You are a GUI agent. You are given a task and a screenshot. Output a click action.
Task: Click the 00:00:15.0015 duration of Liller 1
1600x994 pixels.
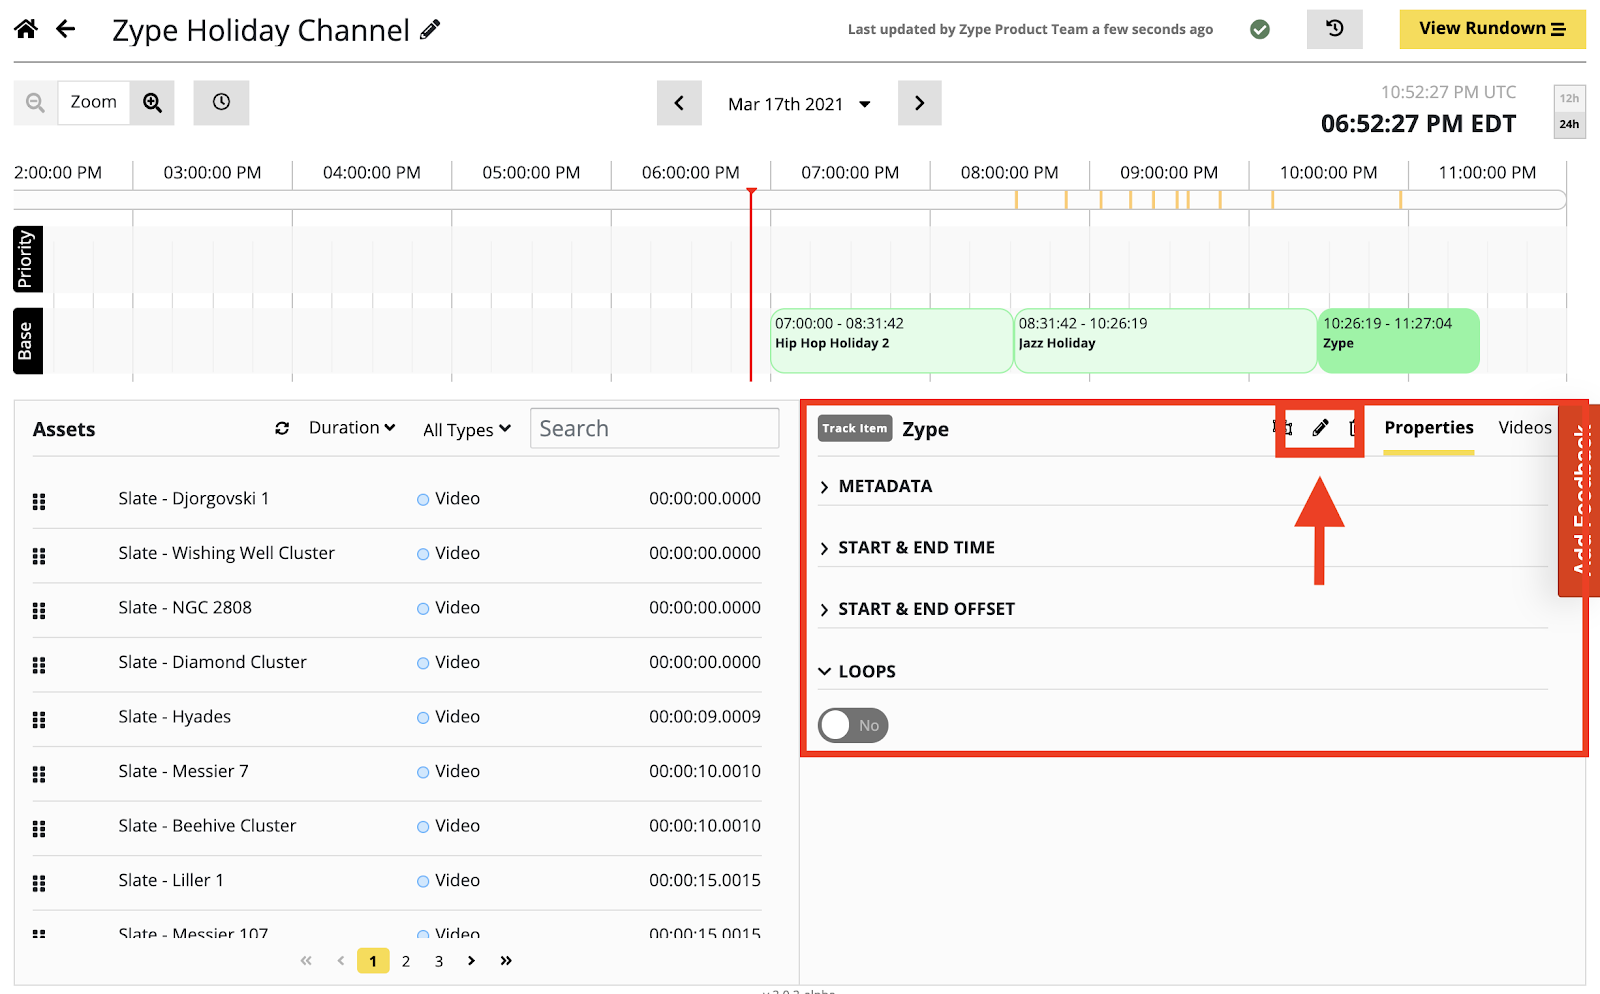(x=705, y=880)
